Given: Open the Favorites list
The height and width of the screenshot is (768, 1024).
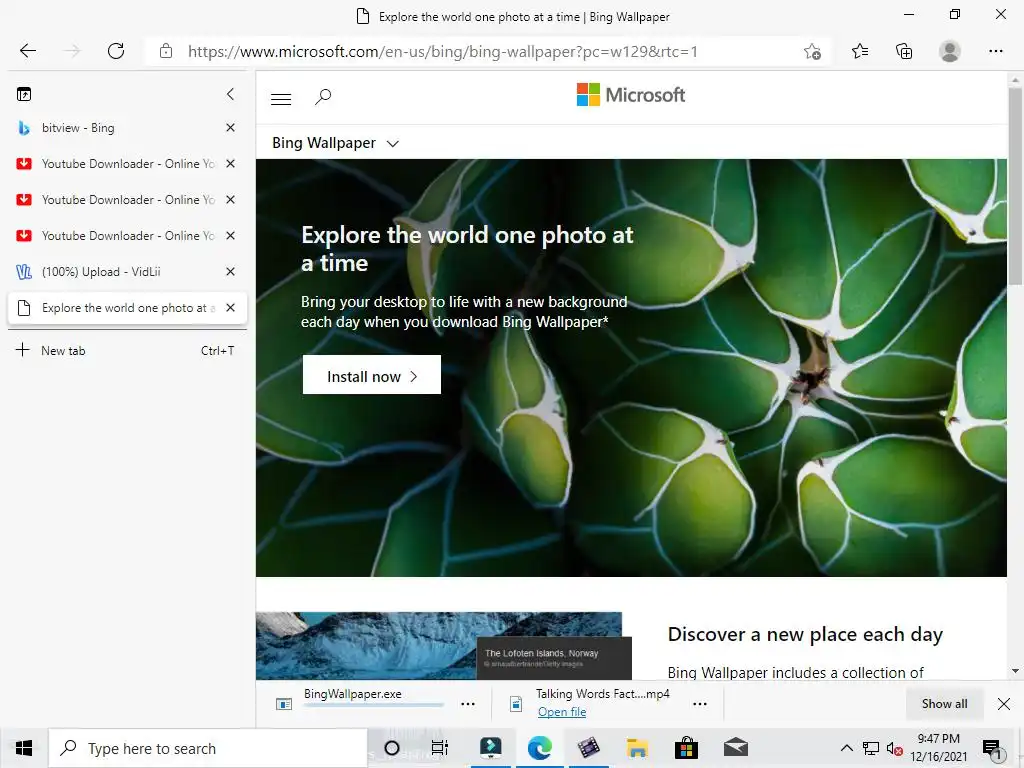Looking at the screenshot, I should (860, 51).
